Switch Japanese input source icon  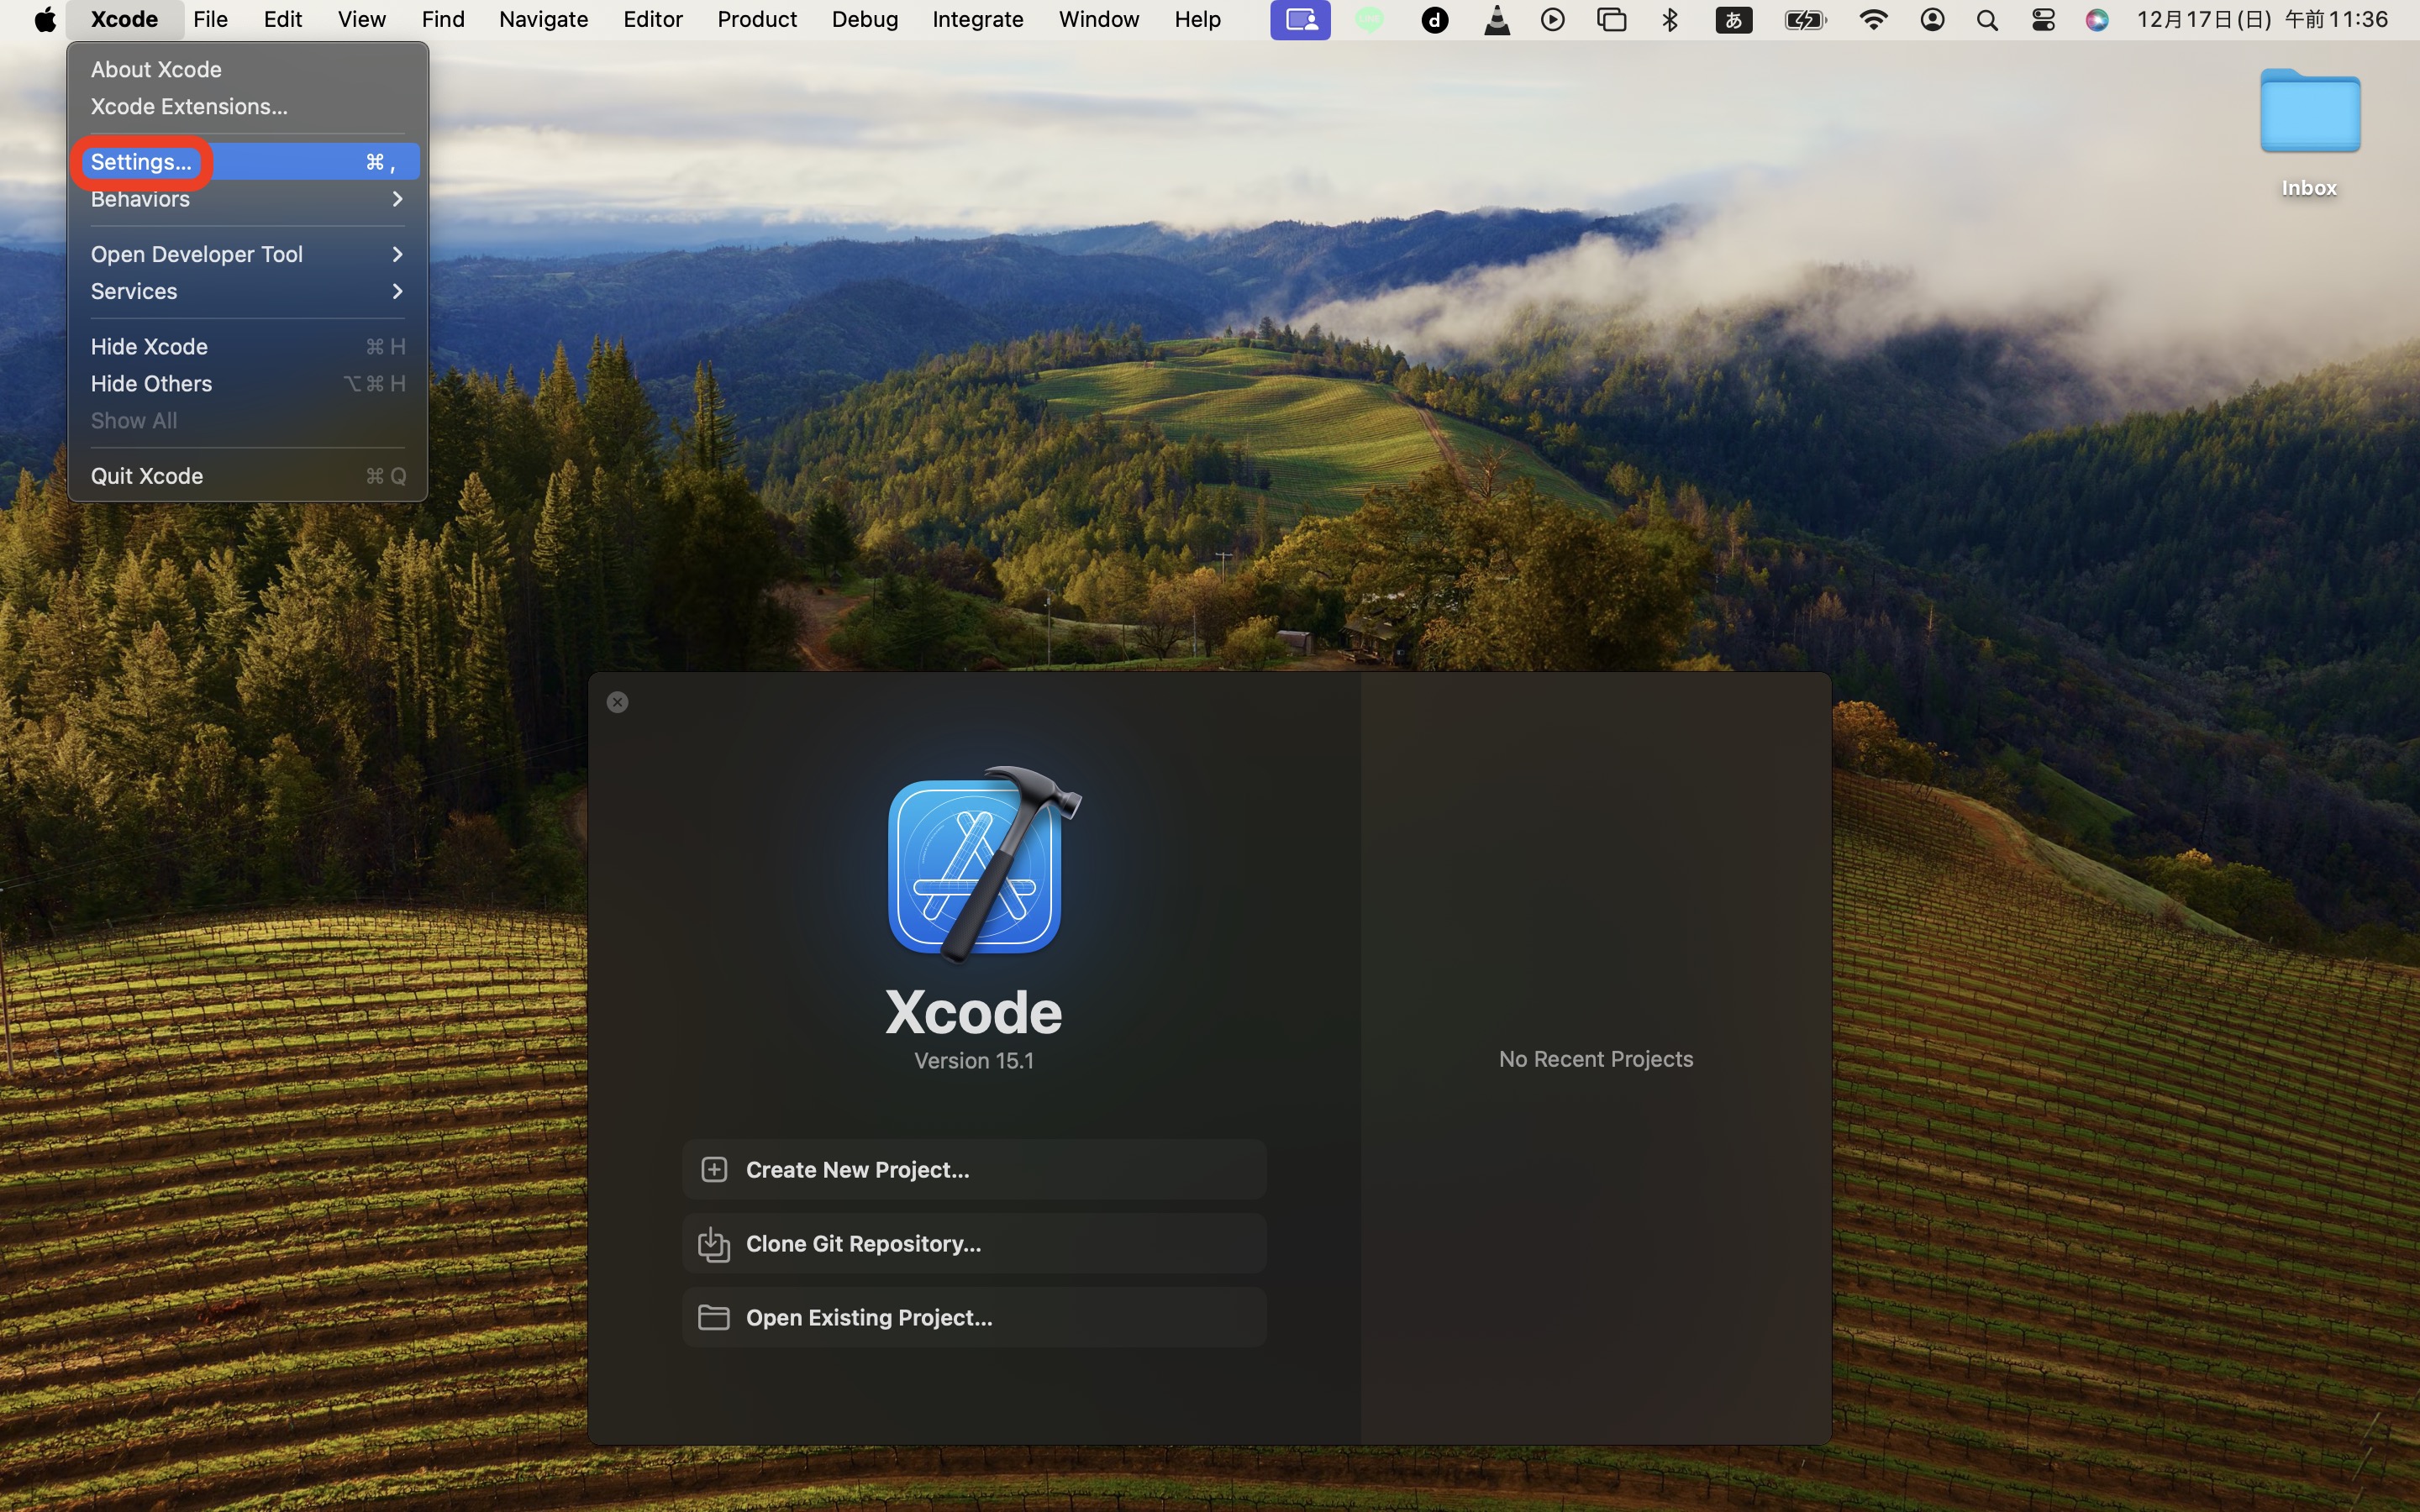click(1733, 19)
